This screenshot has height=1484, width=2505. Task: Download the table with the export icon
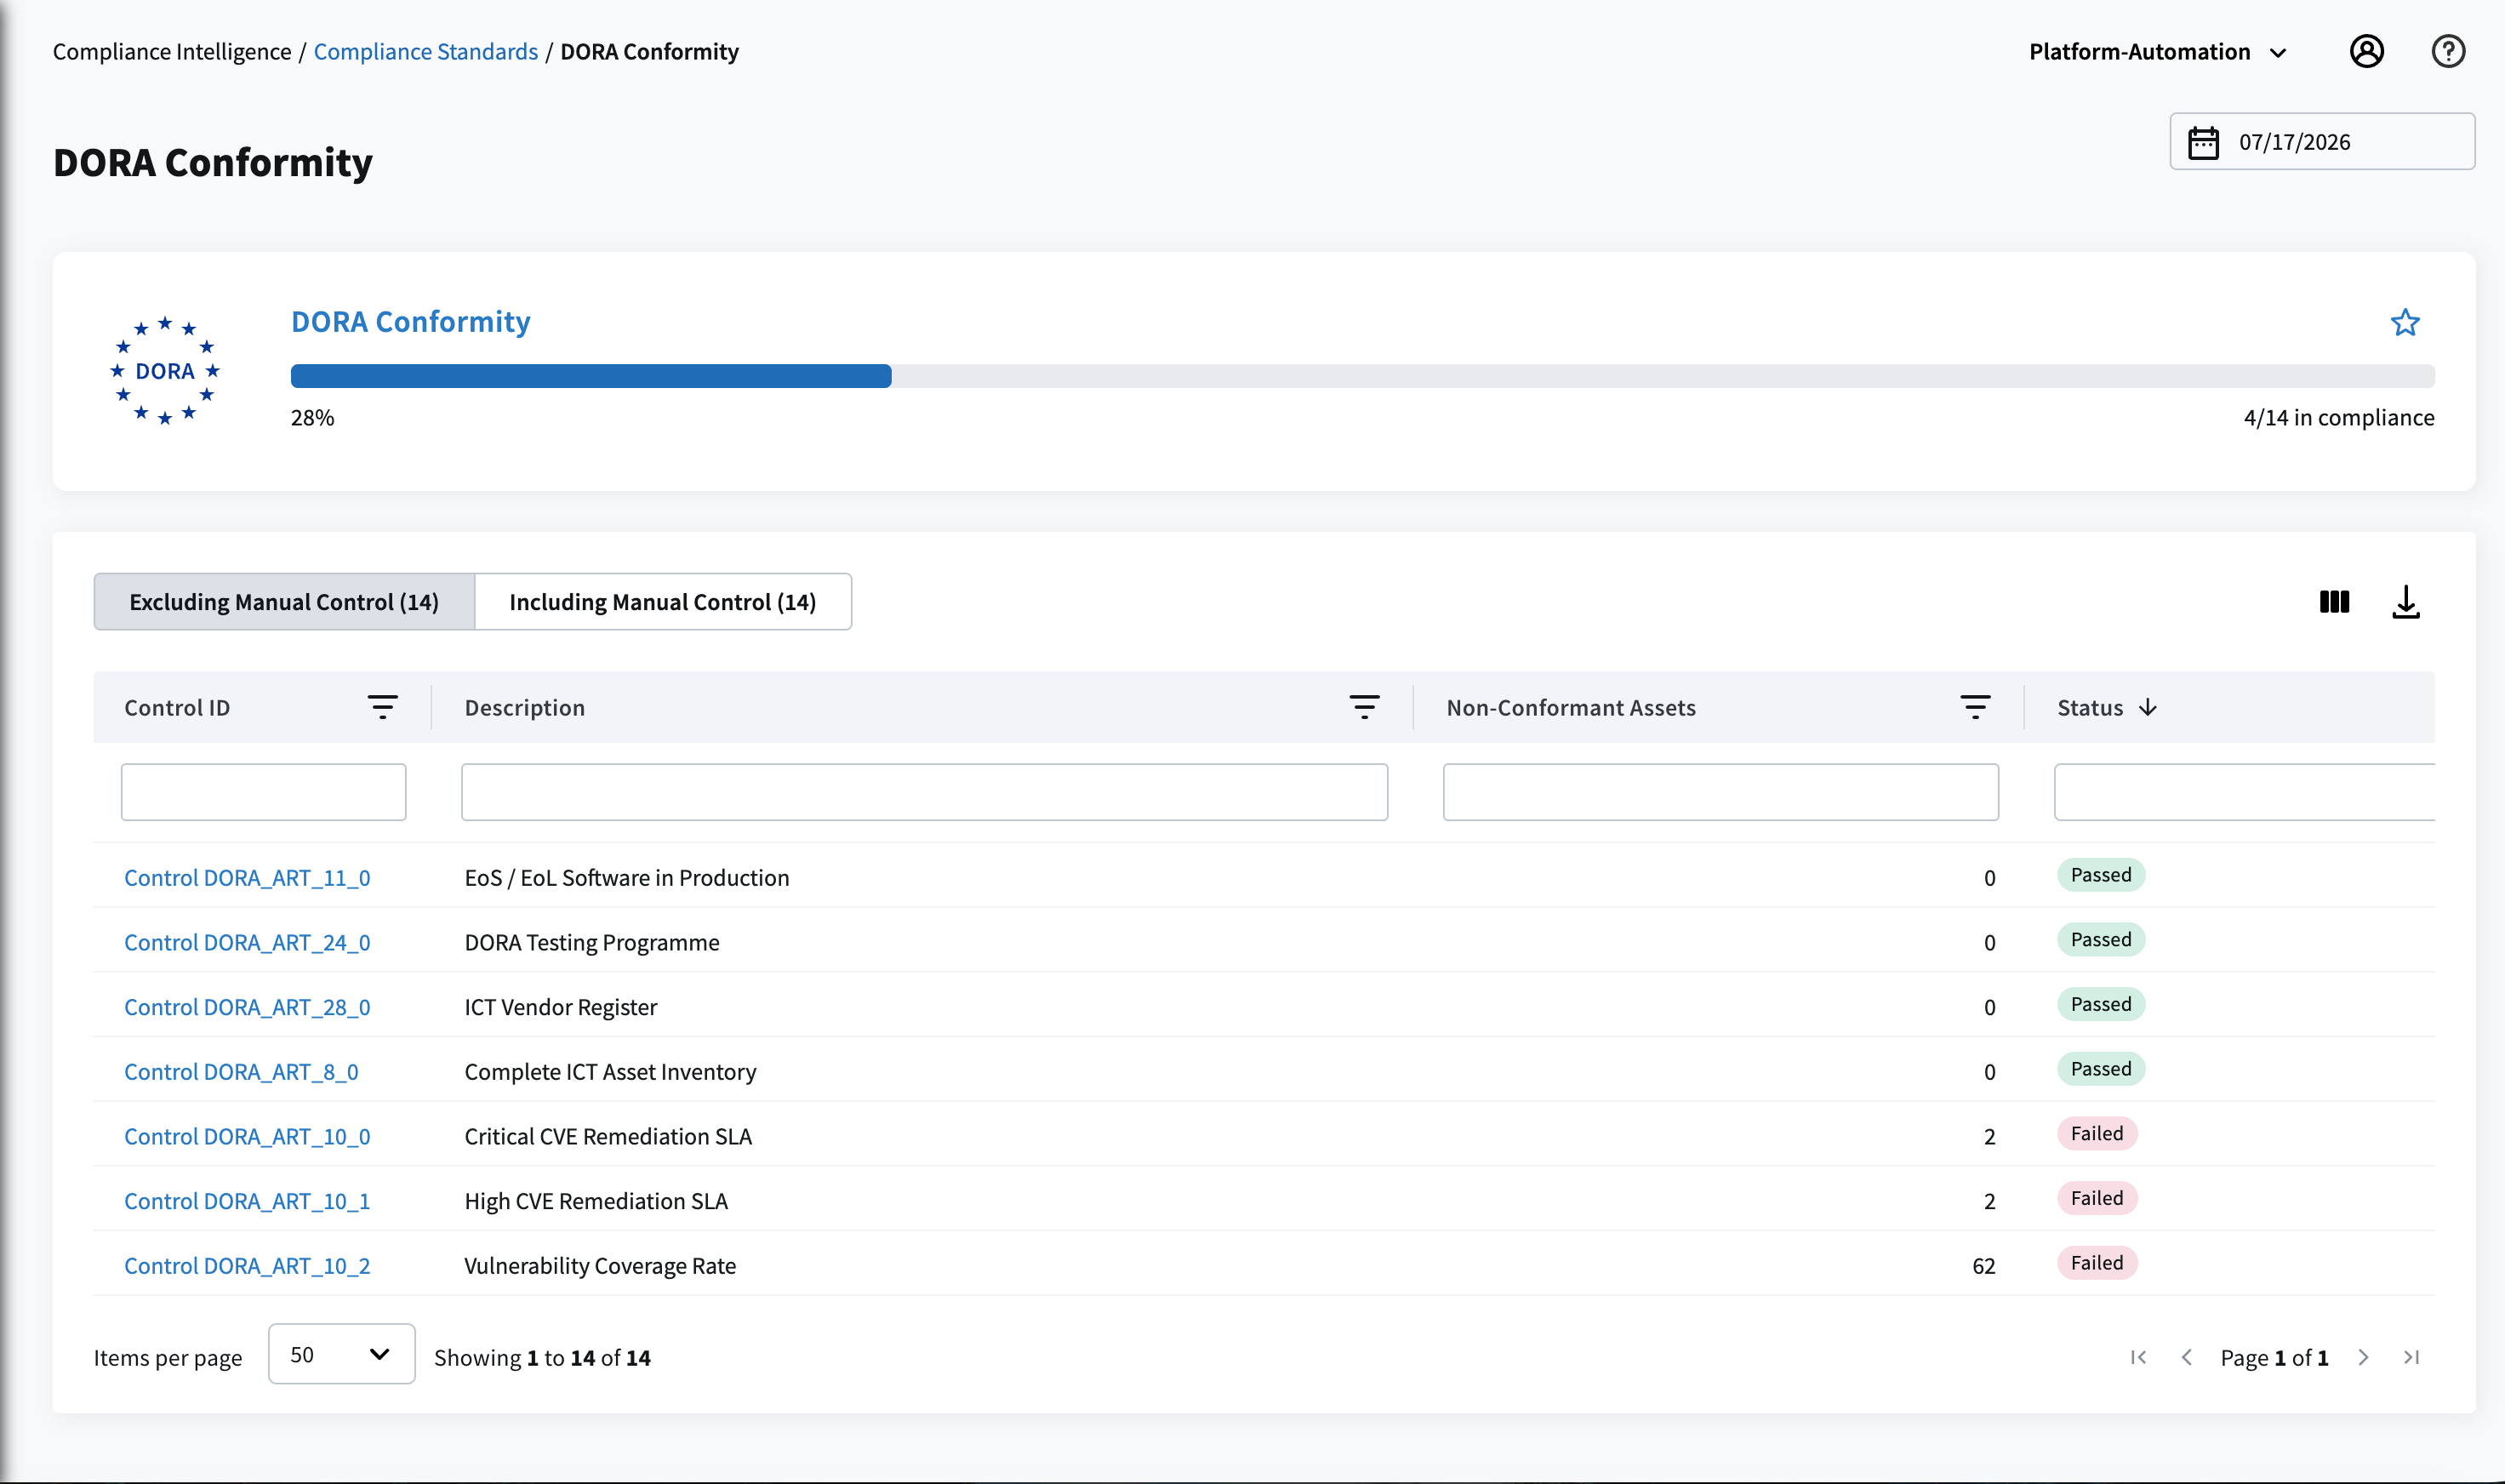(x=2405, y=602)
